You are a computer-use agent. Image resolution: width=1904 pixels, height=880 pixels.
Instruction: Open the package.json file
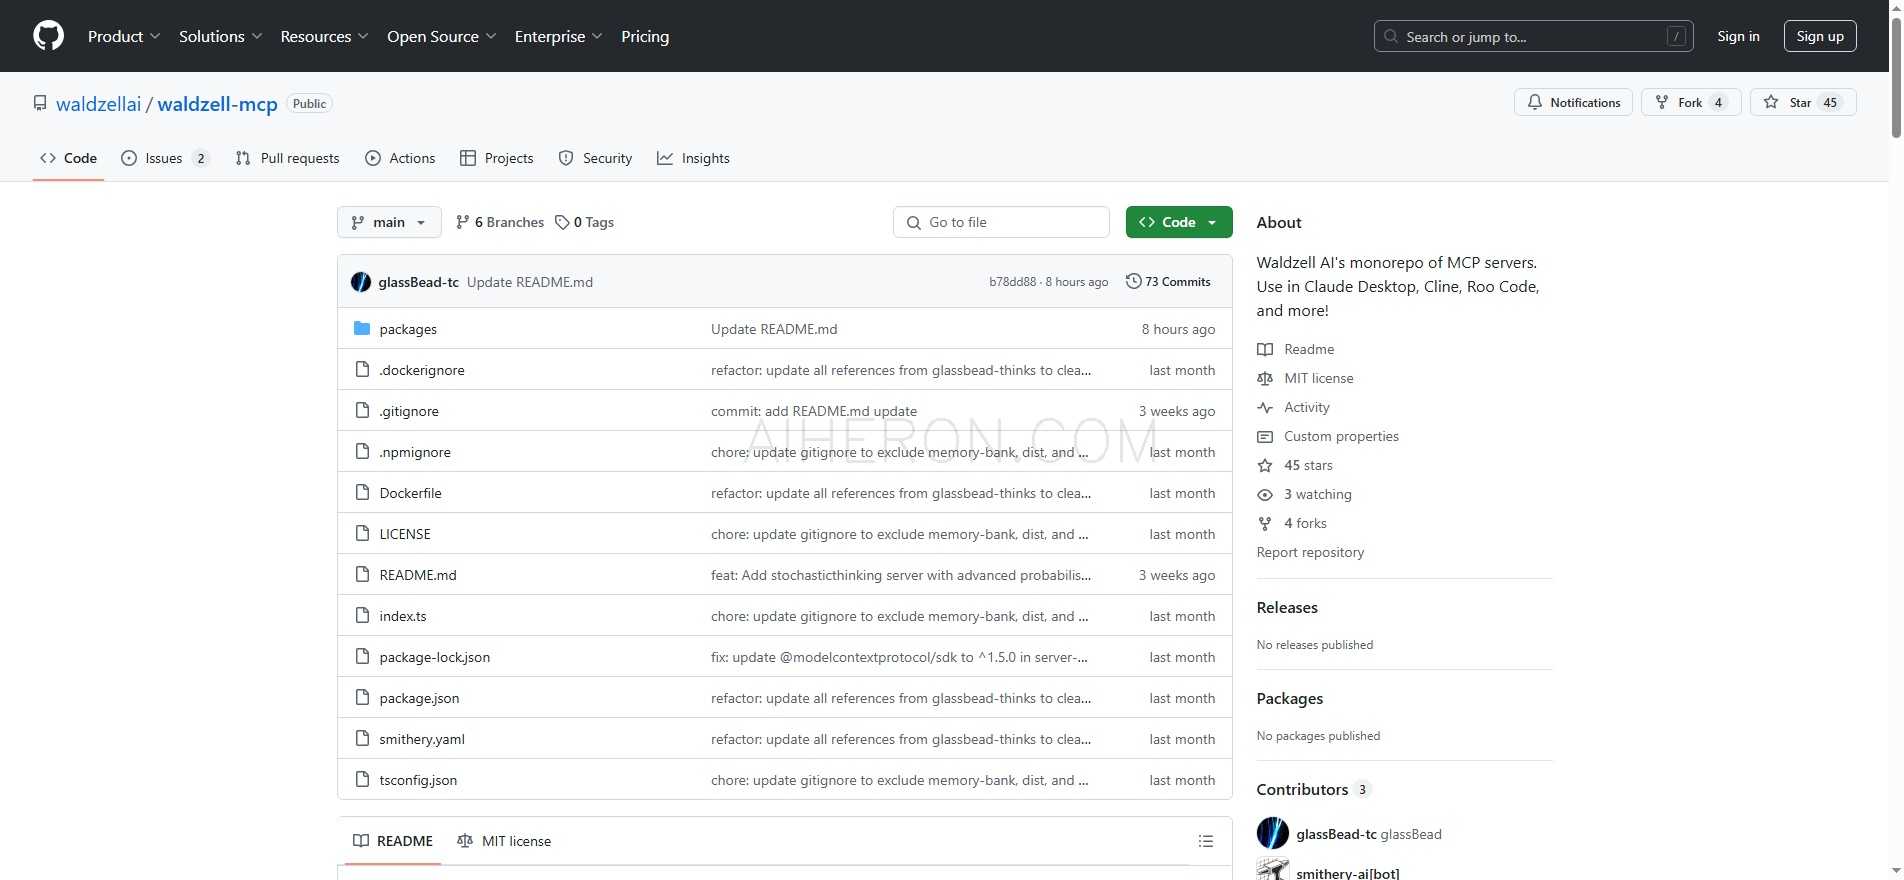[419, 698]
